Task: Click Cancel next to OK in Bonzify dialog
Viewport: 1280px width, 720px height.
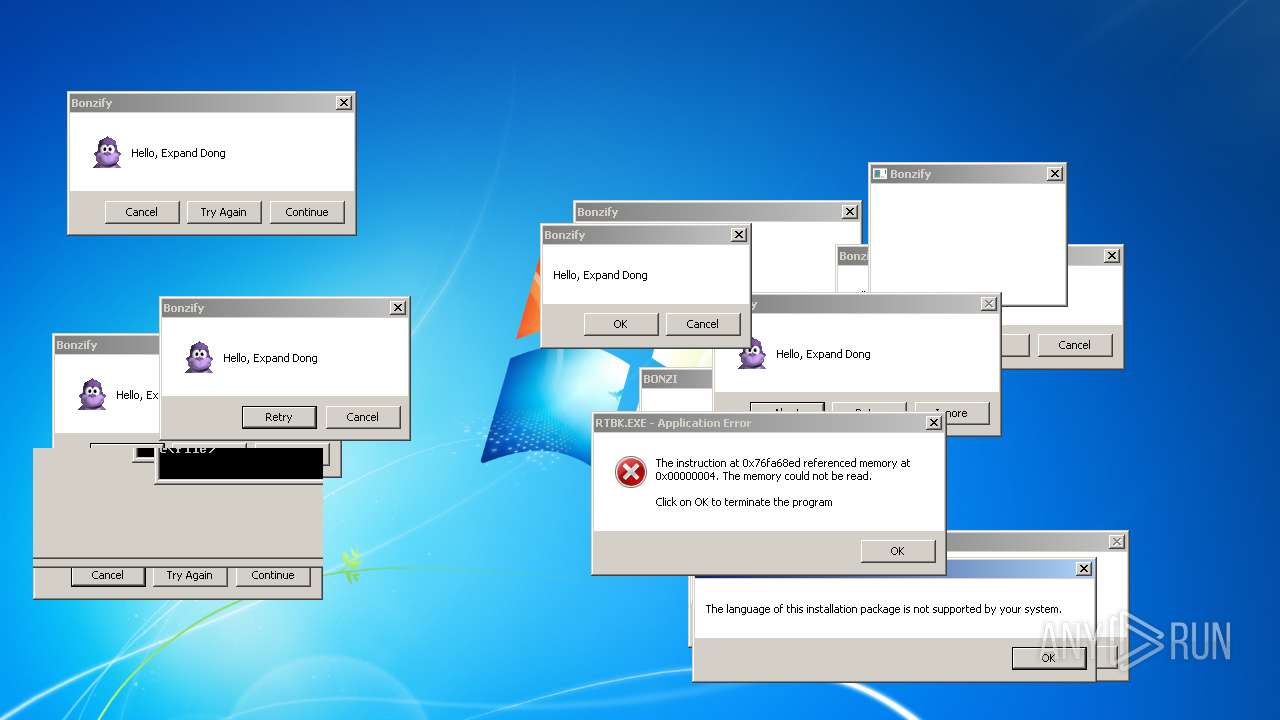Action: click(x=702, y=324)
